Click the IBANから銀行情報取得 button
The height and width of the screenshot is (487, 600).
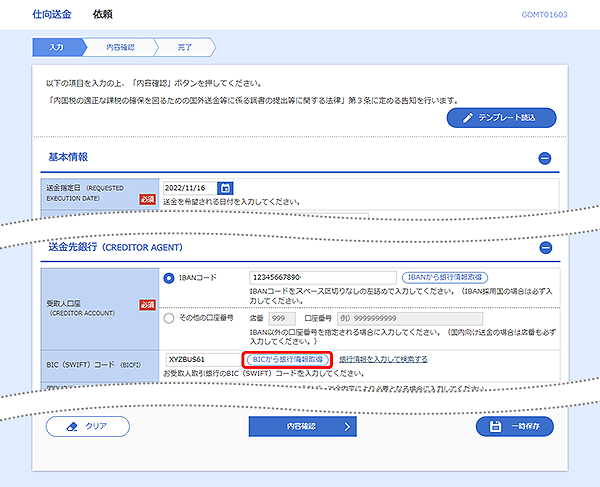coord(445,277)
